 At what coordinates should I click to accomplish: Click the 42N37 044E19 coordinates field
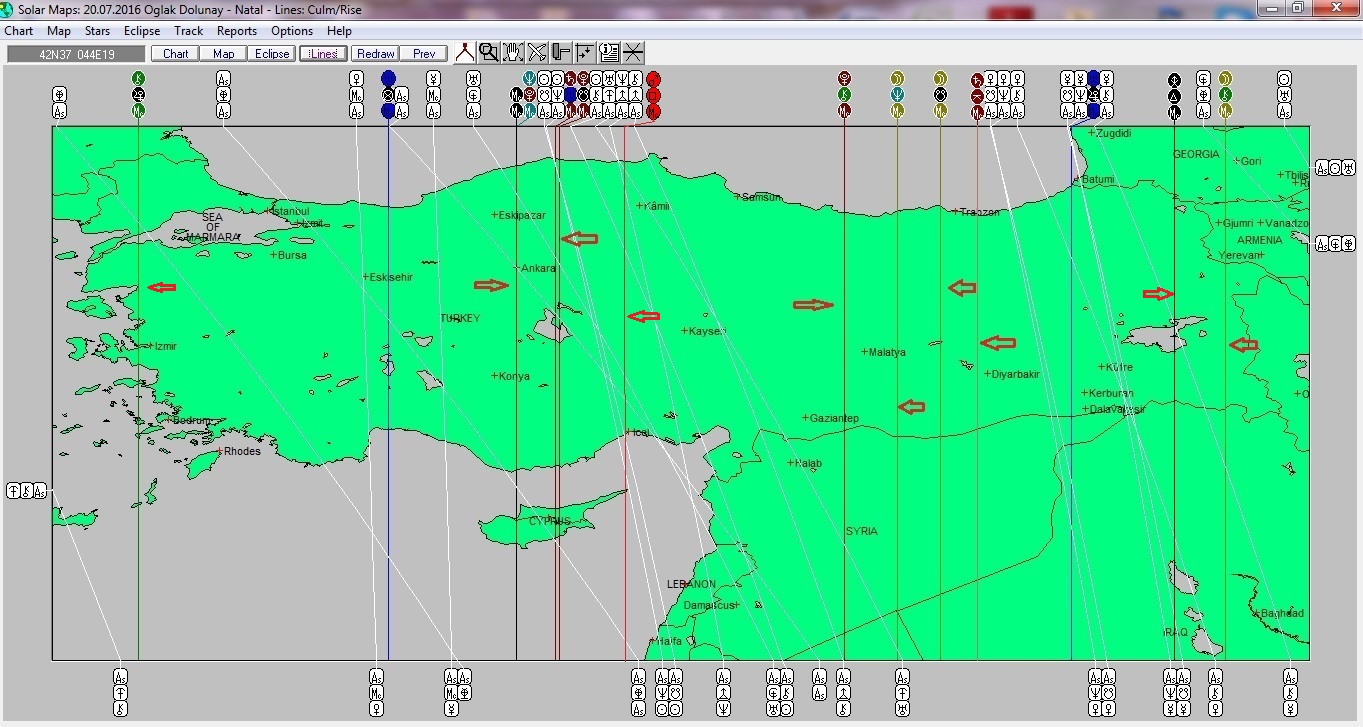coord(75,54)
